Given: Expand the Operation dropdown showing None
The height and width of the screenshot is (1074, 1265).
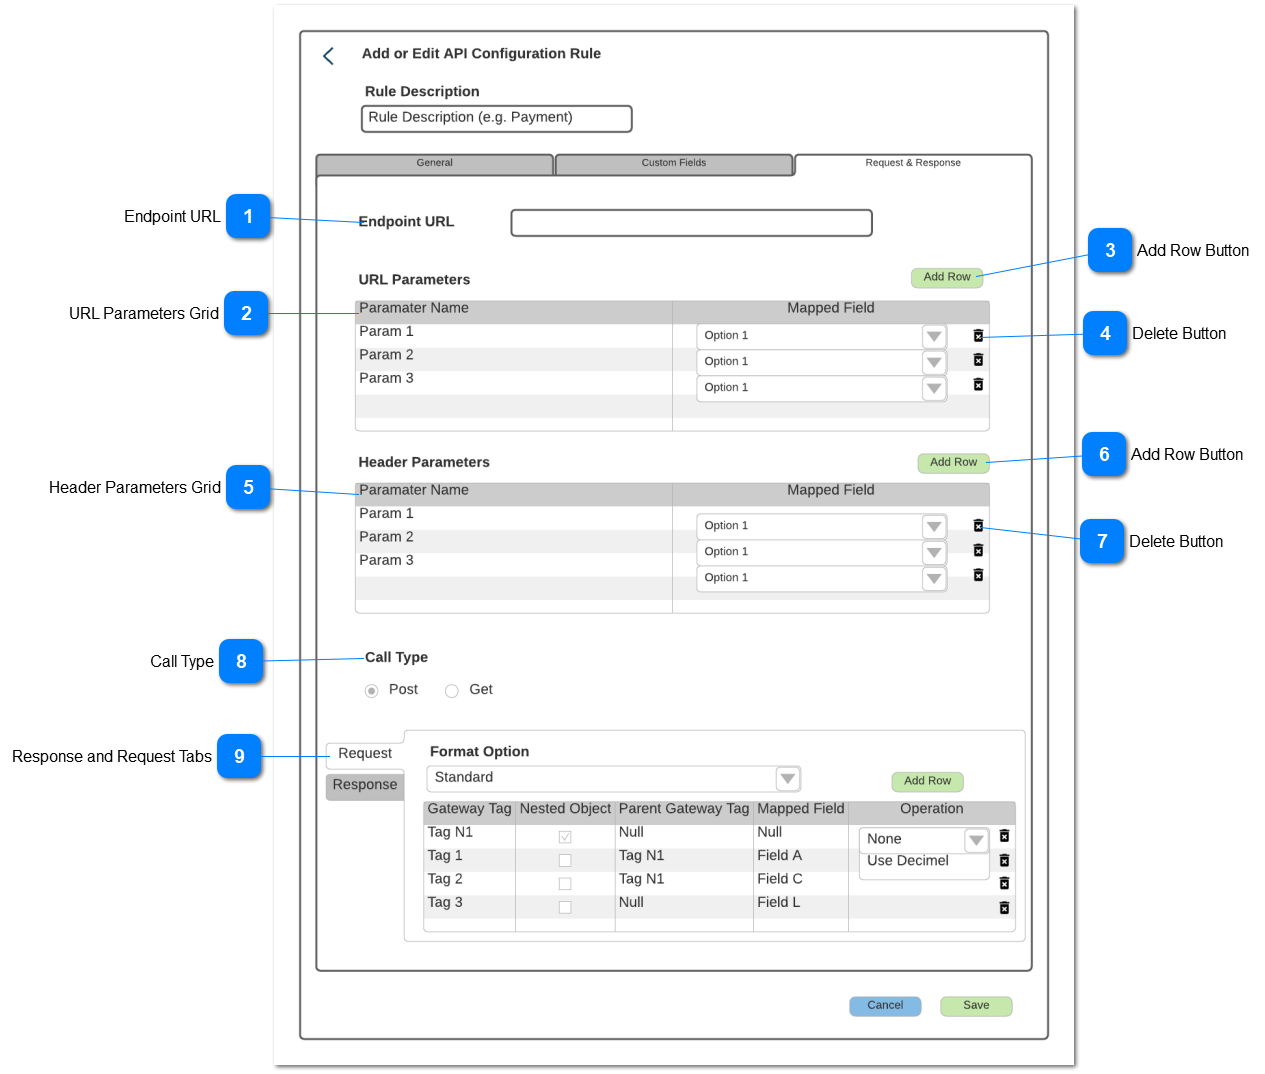Looking at the screenshot, I should [975, 840].
